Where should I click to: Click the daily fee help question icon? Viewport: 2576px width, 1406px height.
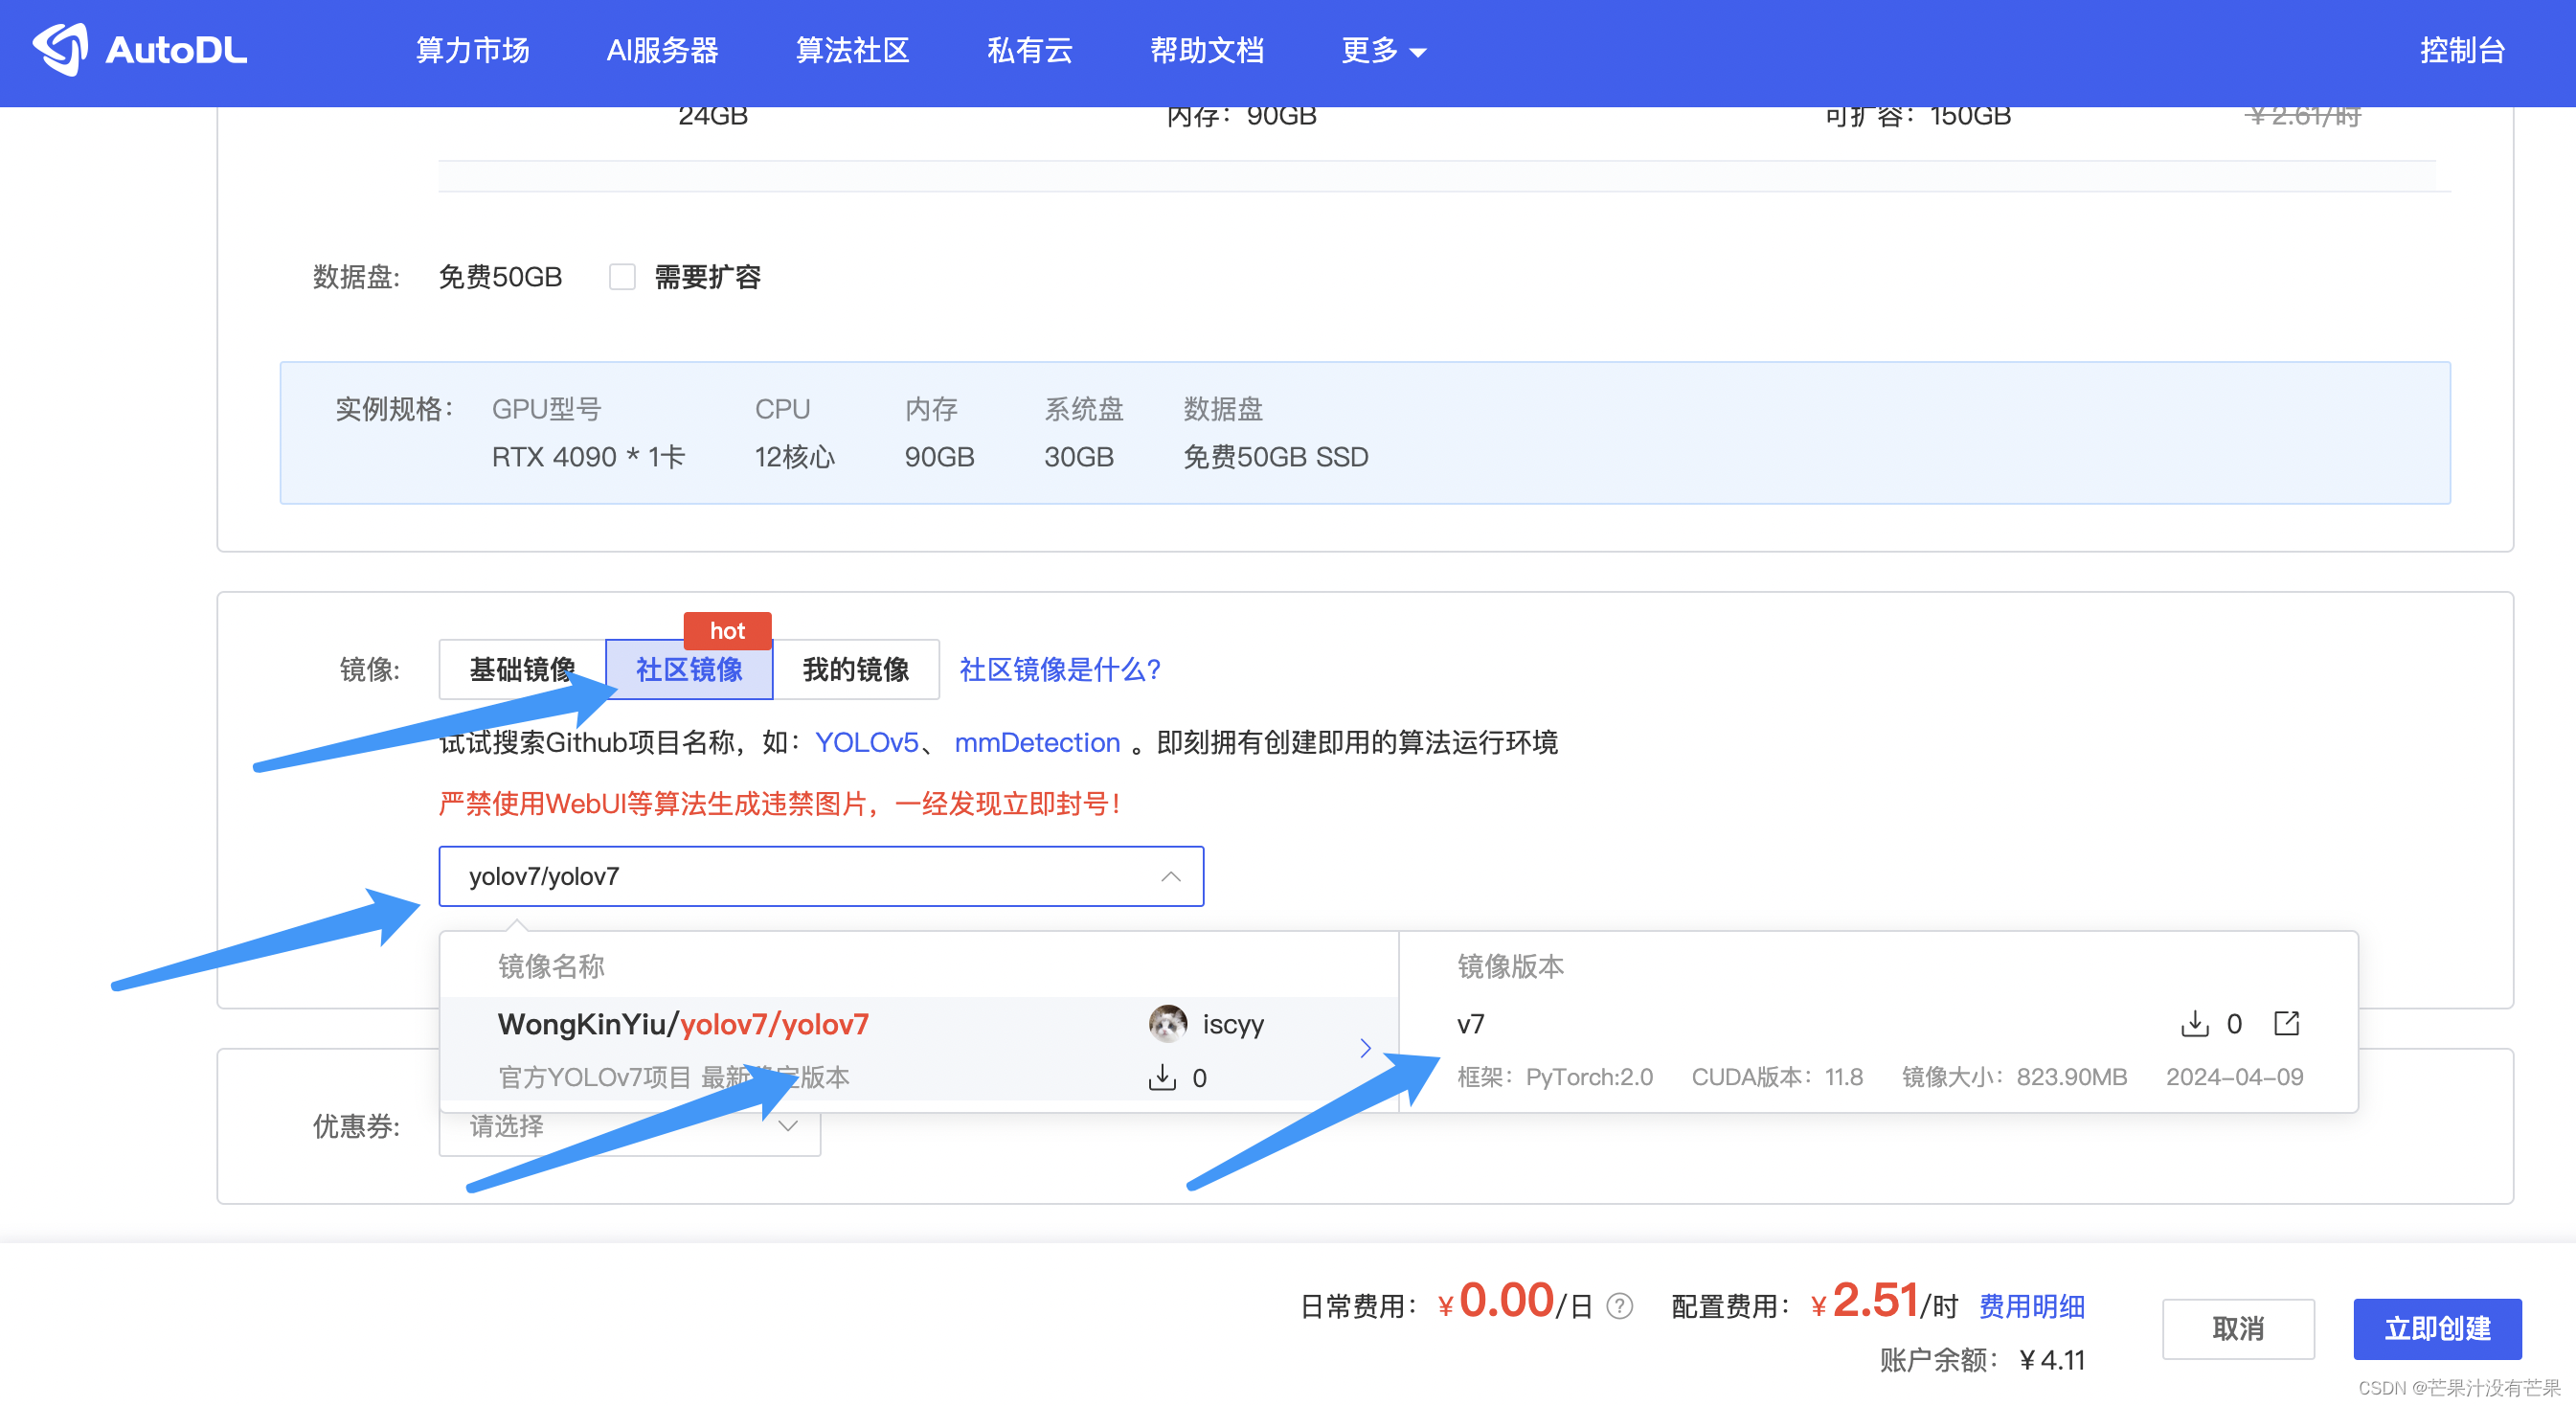pos(1619,1306)
